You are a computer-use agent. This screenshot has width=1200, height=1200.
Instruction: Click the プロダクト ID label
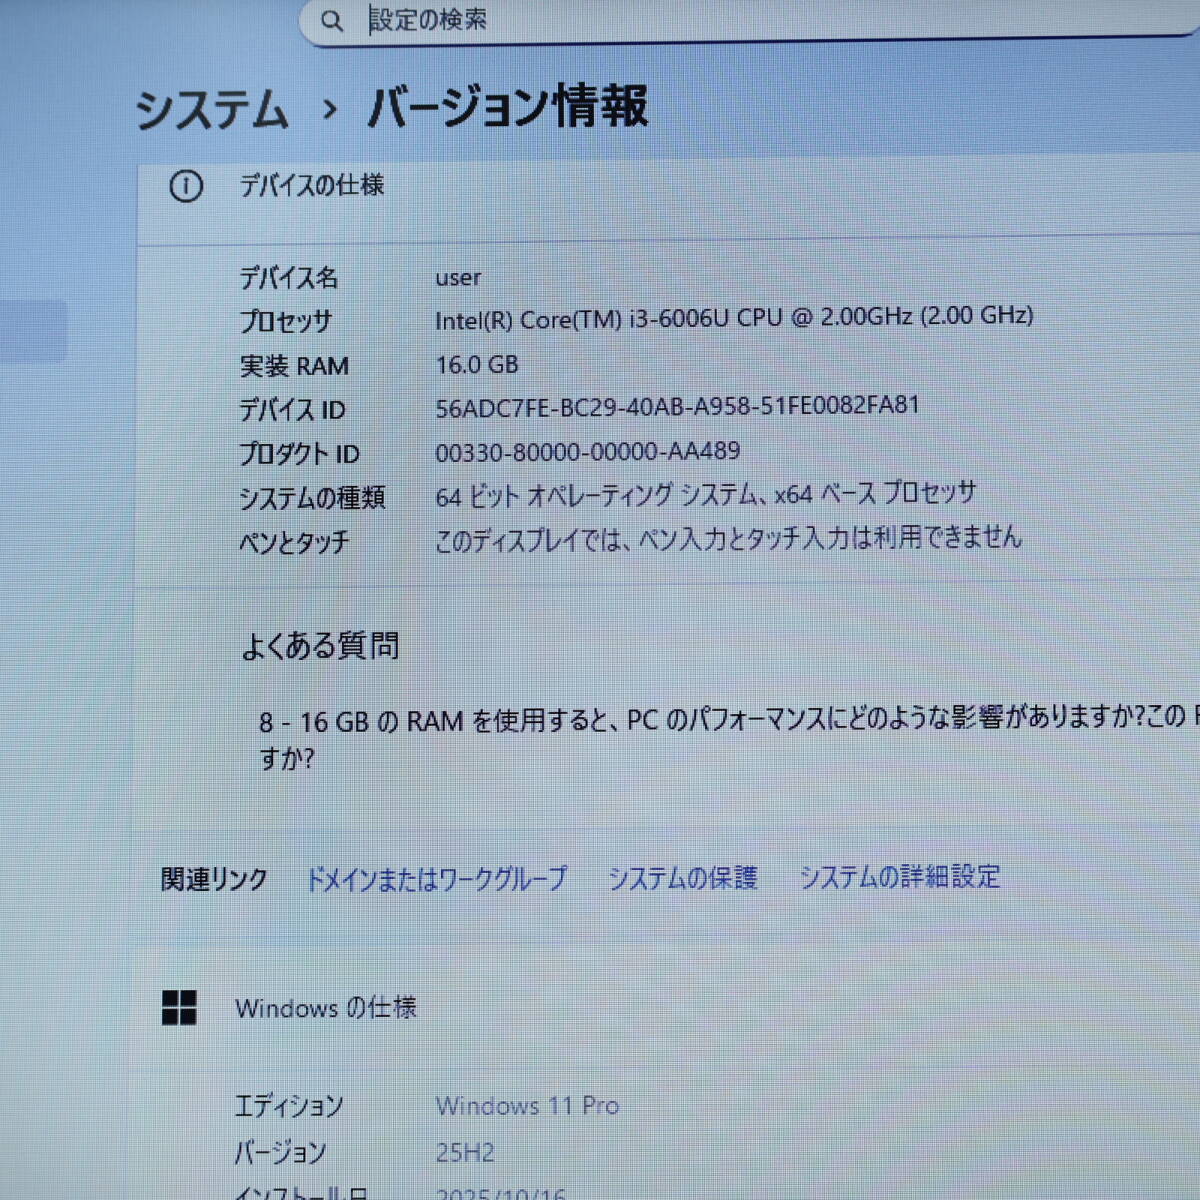click(x=299, y=454)
